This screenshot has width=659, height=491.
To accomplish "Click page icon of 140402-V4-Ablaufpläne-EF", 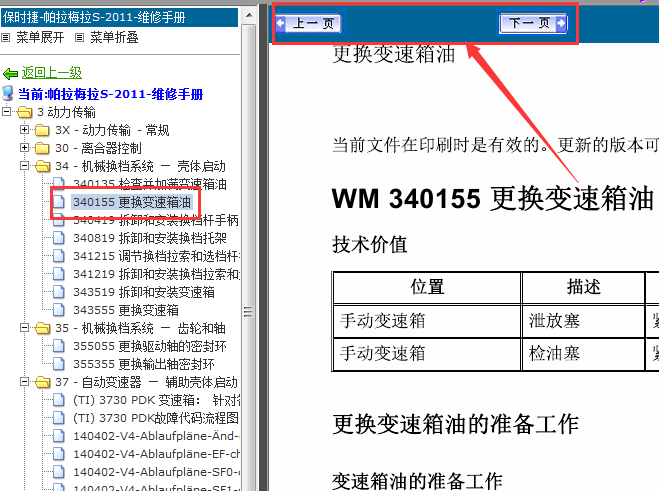I will [59, 454].
